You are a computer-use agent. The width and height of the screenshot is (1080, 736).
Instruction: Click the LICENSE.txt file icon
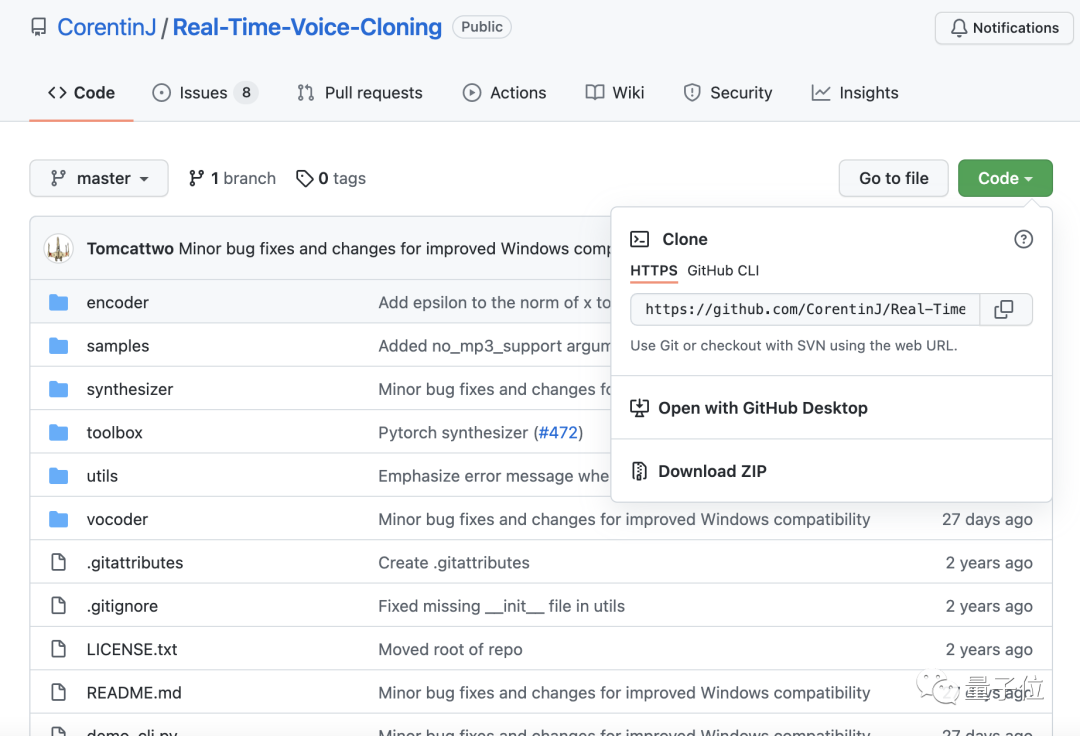59,649
